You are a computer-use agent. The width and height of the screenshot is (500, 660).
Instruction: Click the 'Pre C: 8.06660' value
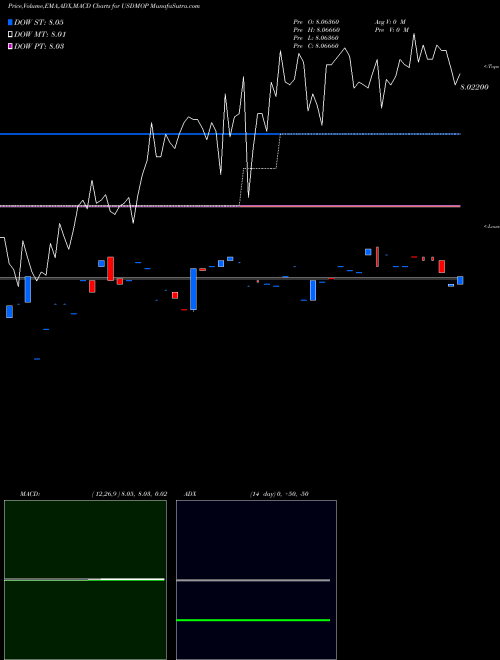316,45
